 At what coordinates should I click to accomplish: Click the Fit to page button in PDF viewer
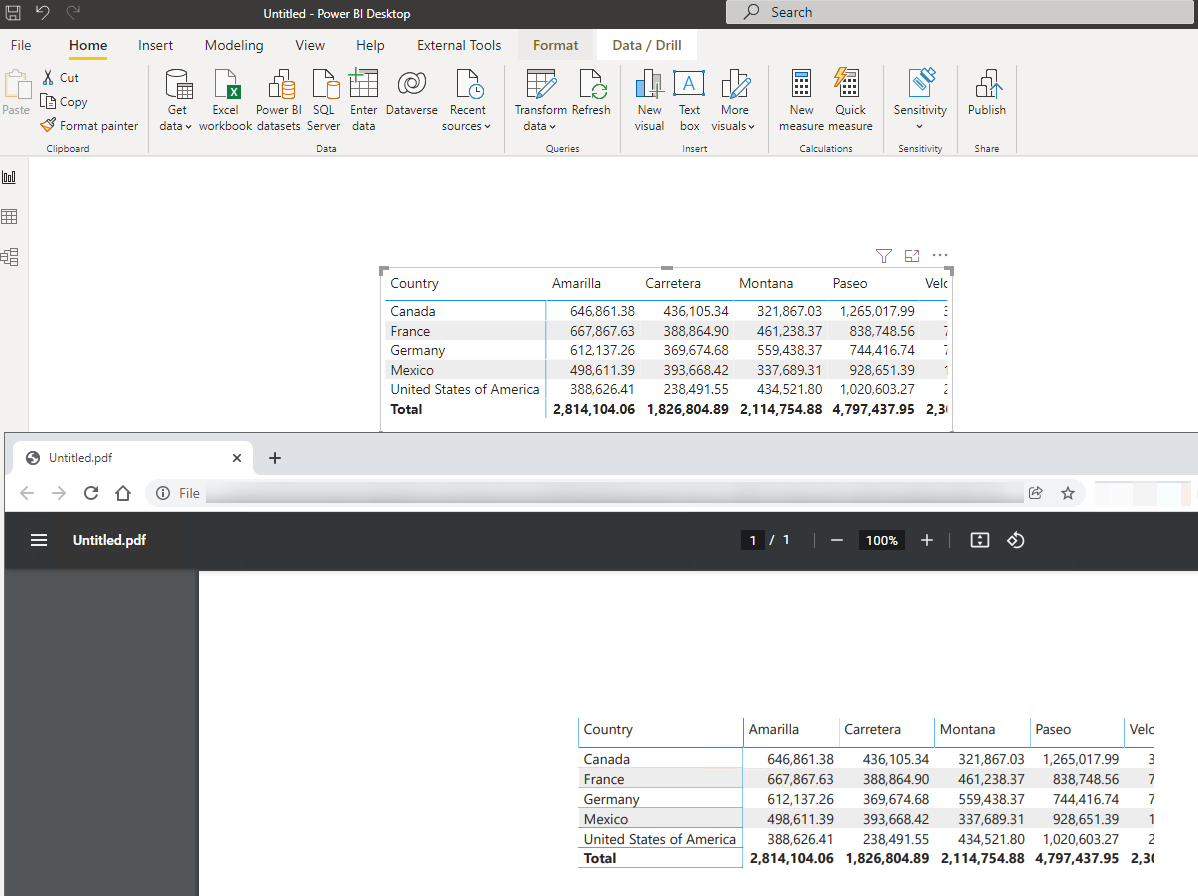979,540
